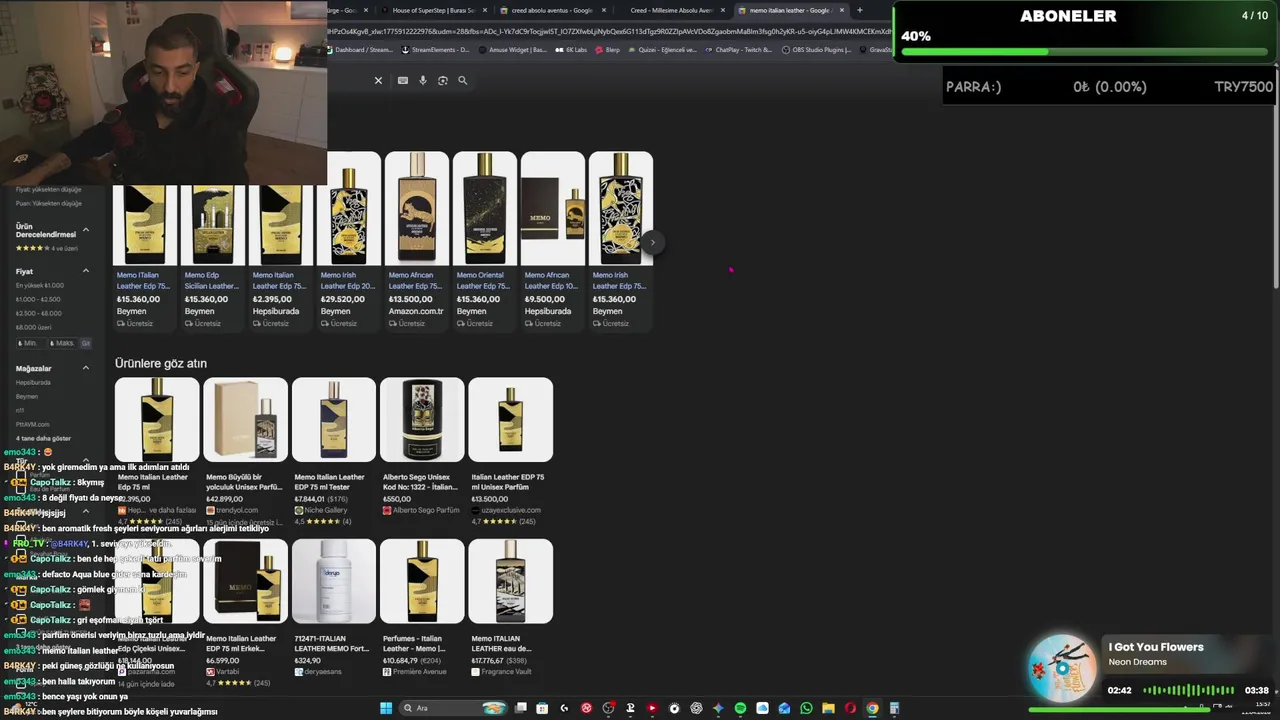Select the 'memo italian leather' tab
1280x720 pixels.
(x=790, y=10)
